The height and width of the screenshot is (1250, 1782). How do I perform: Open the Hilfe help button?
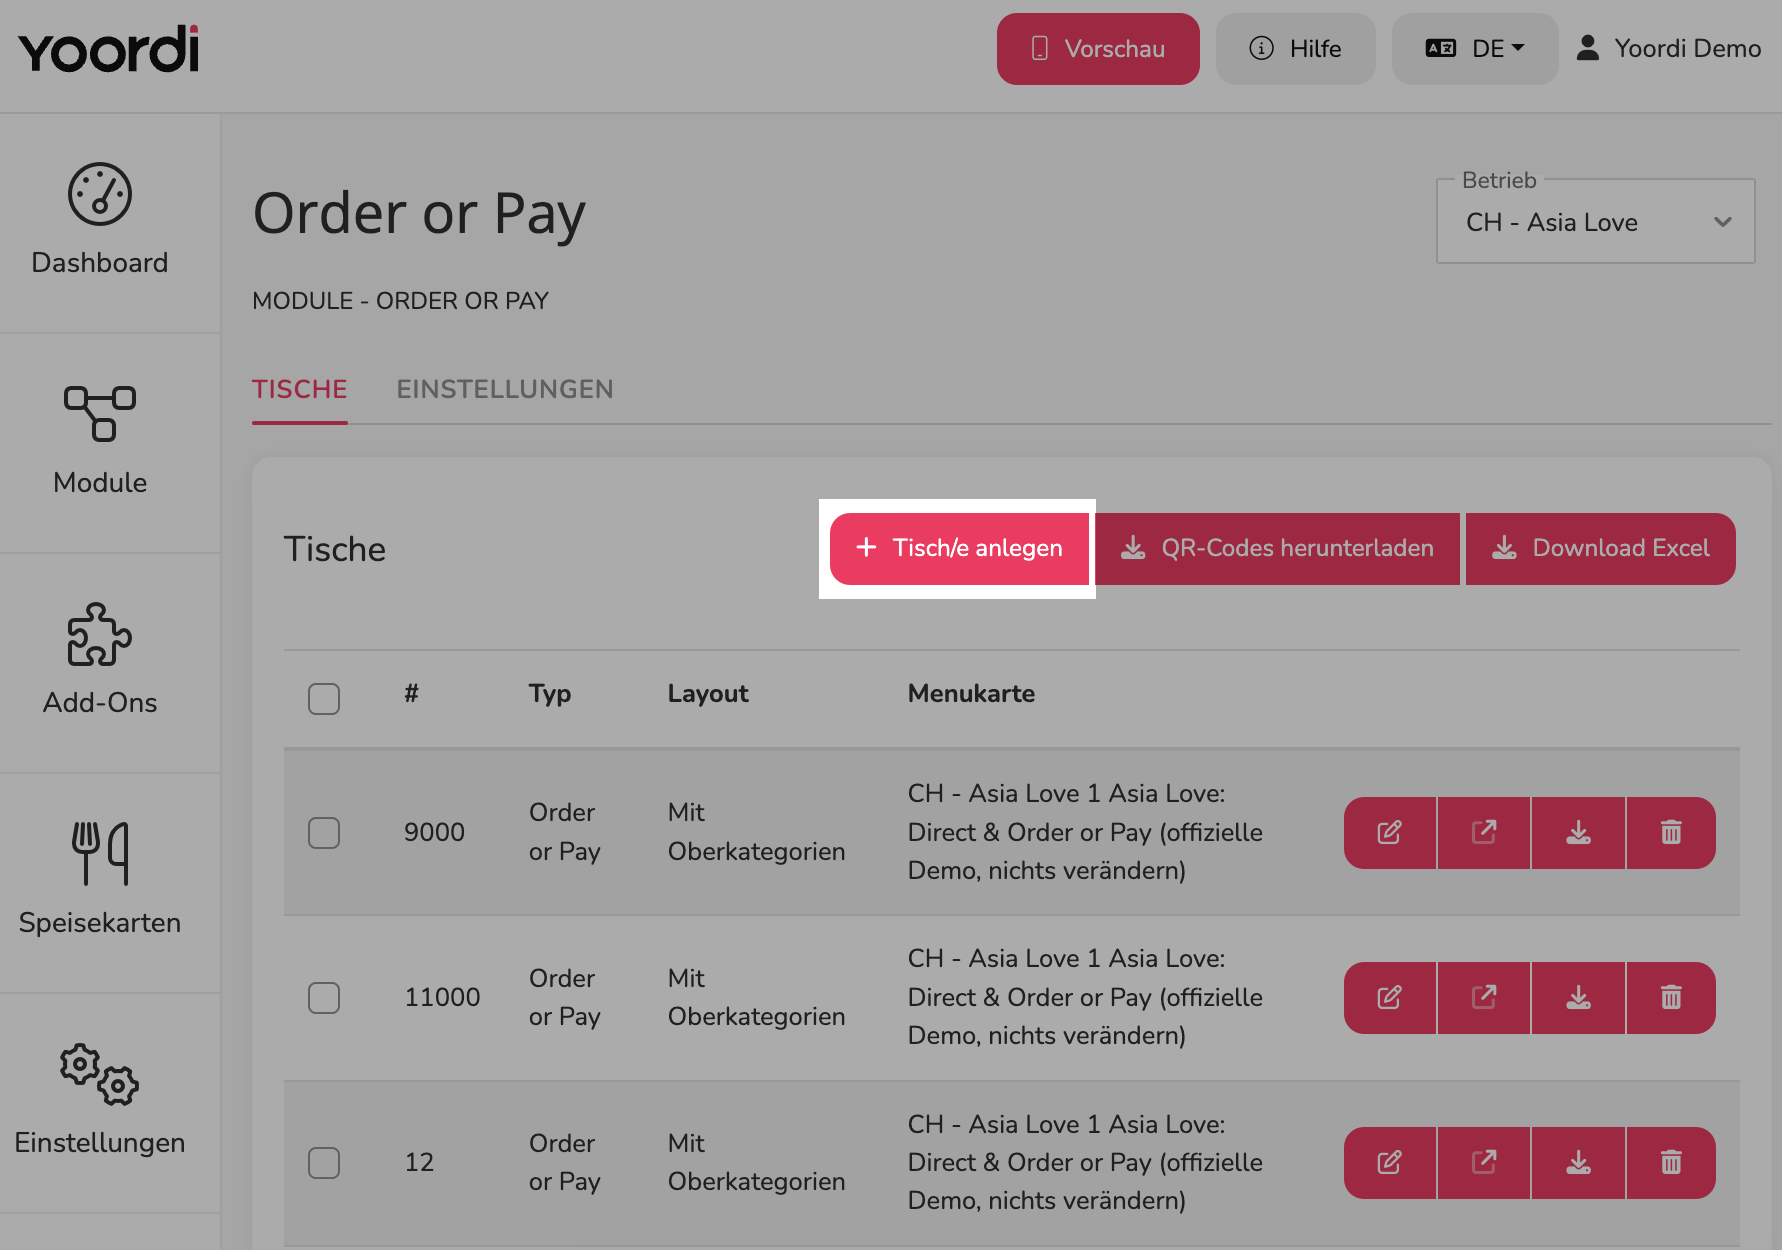coord(1296,49)
